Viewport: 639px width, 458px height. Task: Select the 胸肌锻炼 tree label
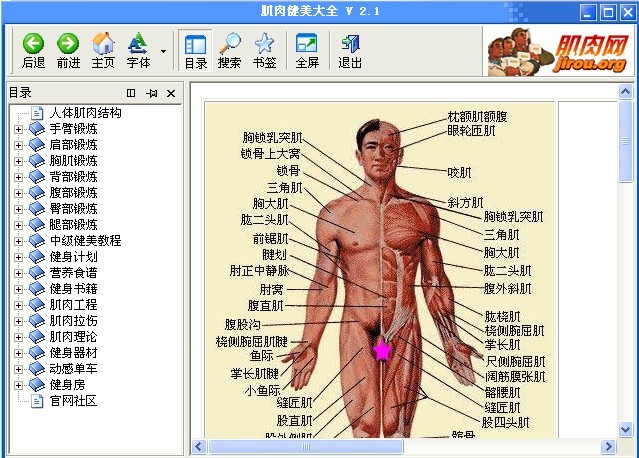click(73, 161)
